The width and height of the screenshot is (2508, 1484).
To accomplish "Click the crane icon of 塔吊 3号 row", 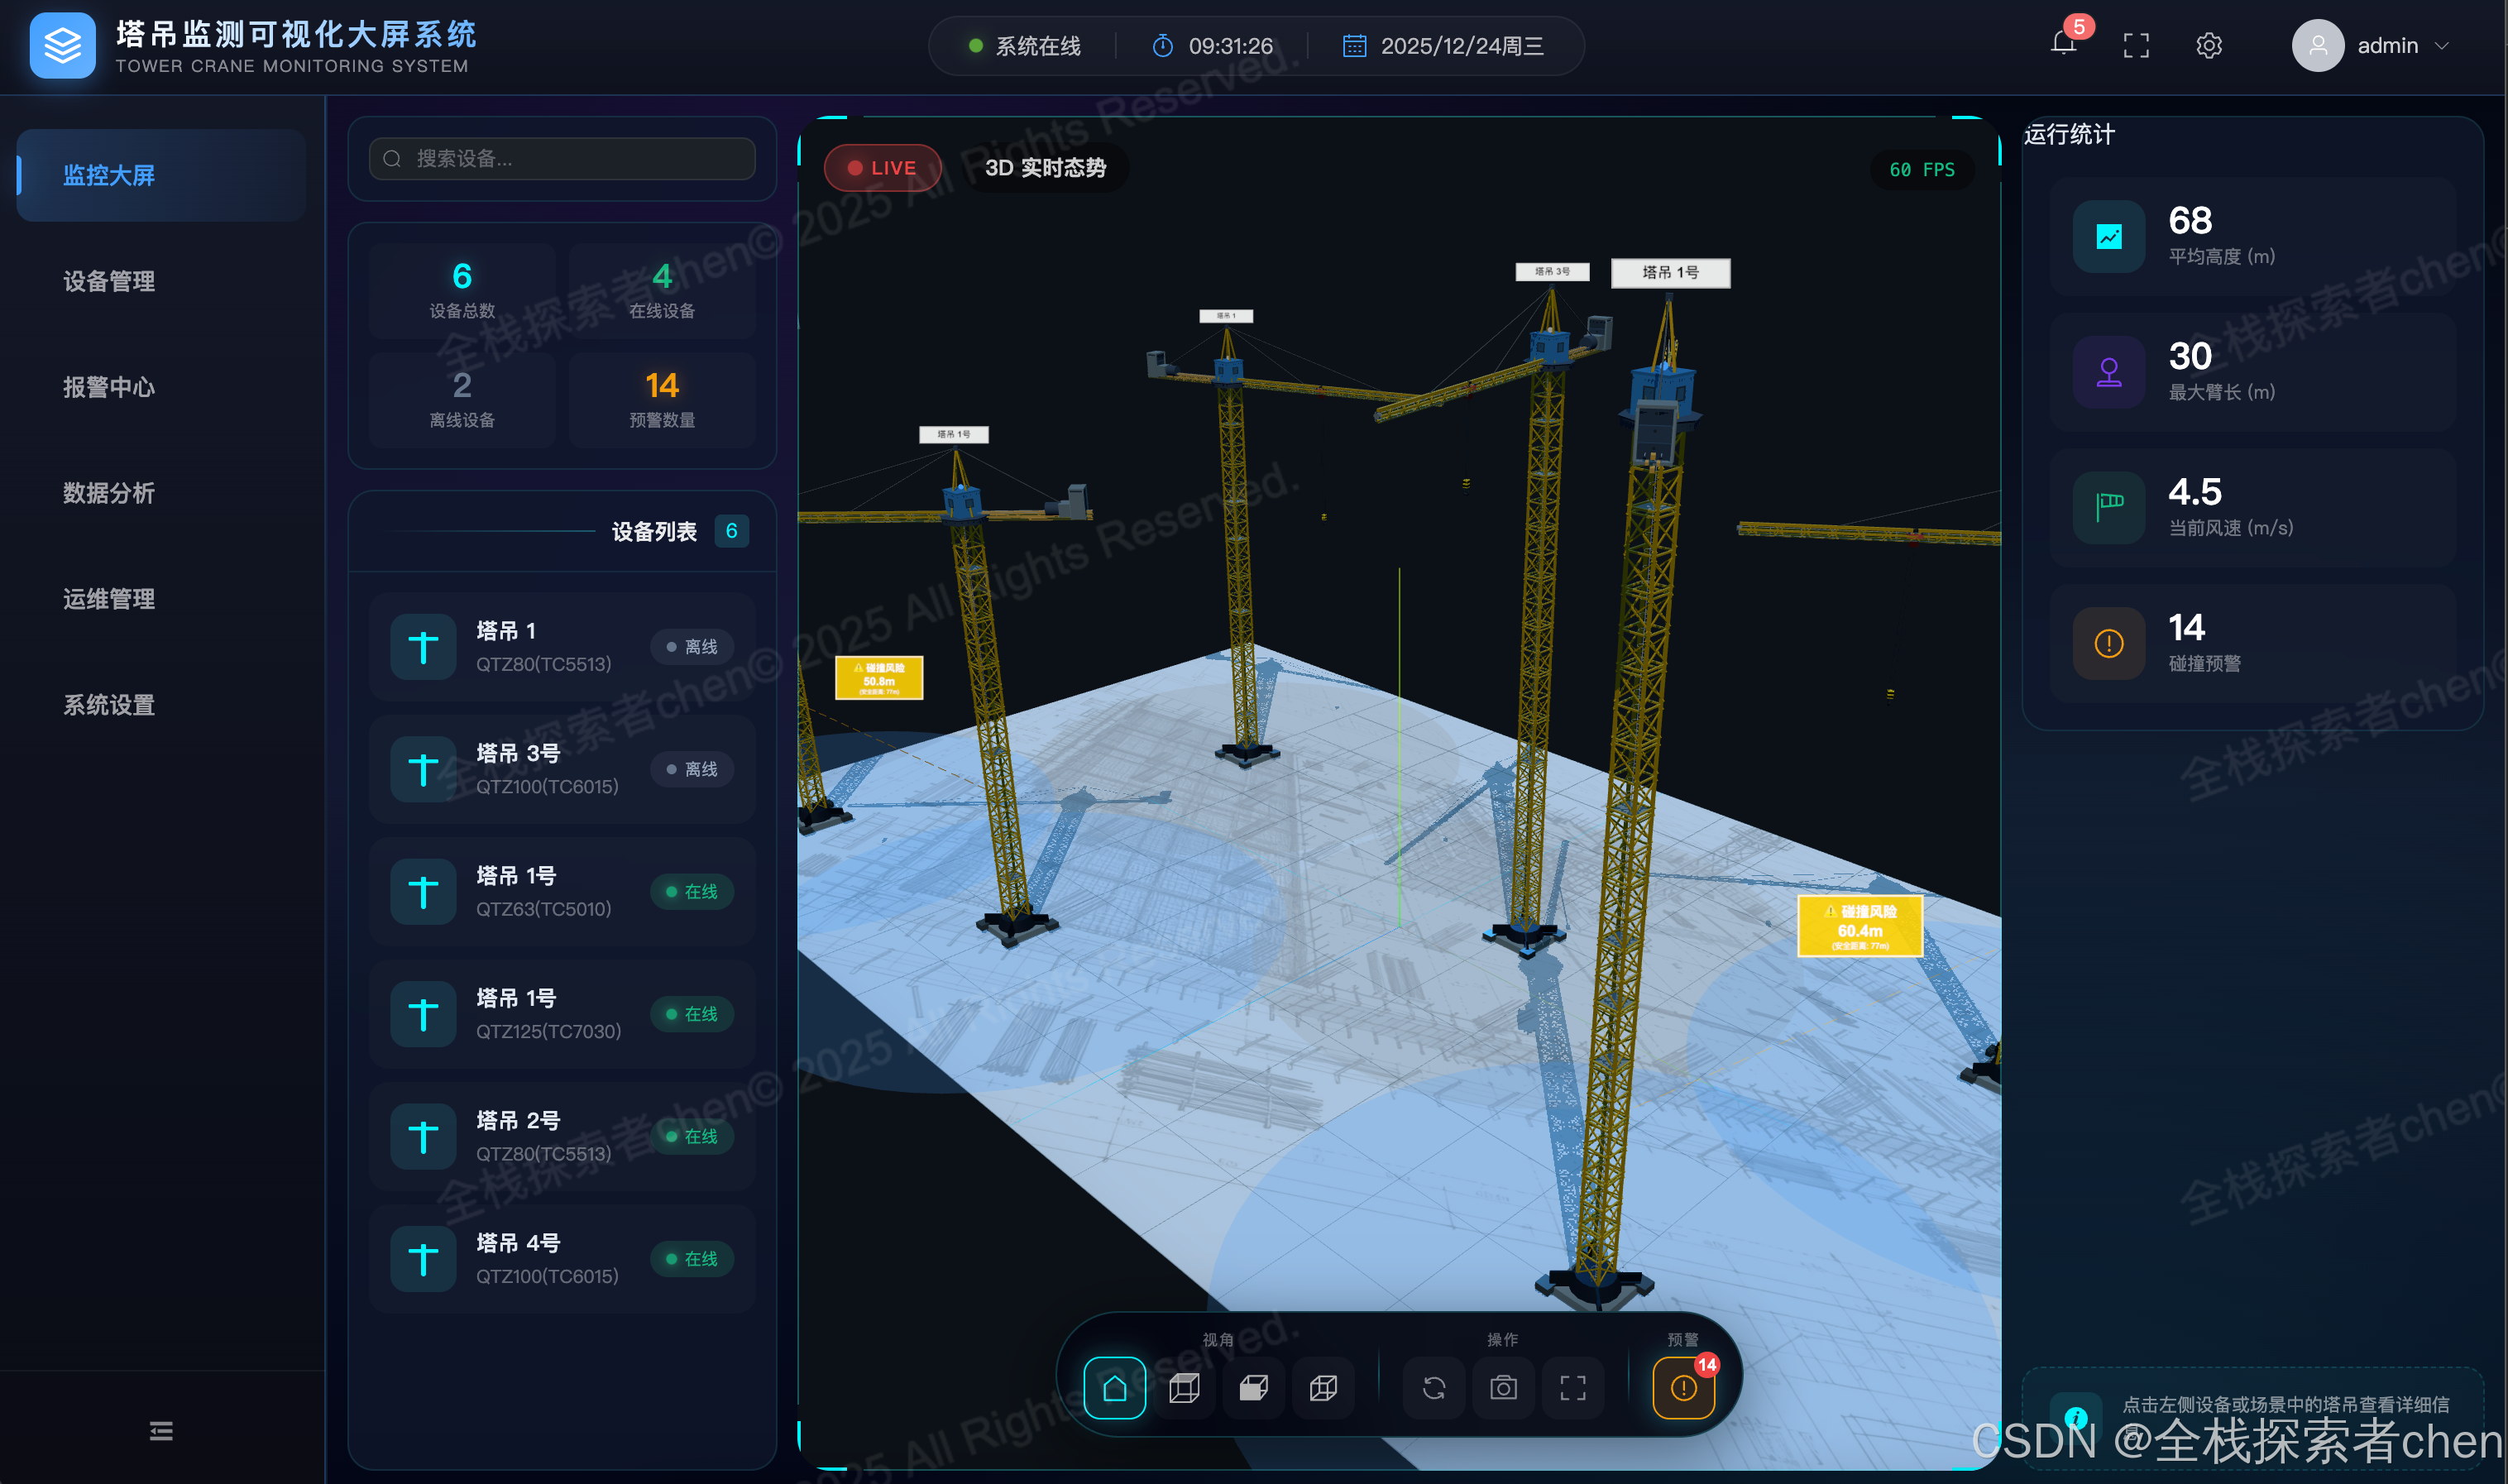I will pyautogui.click(x=423, y=769).
